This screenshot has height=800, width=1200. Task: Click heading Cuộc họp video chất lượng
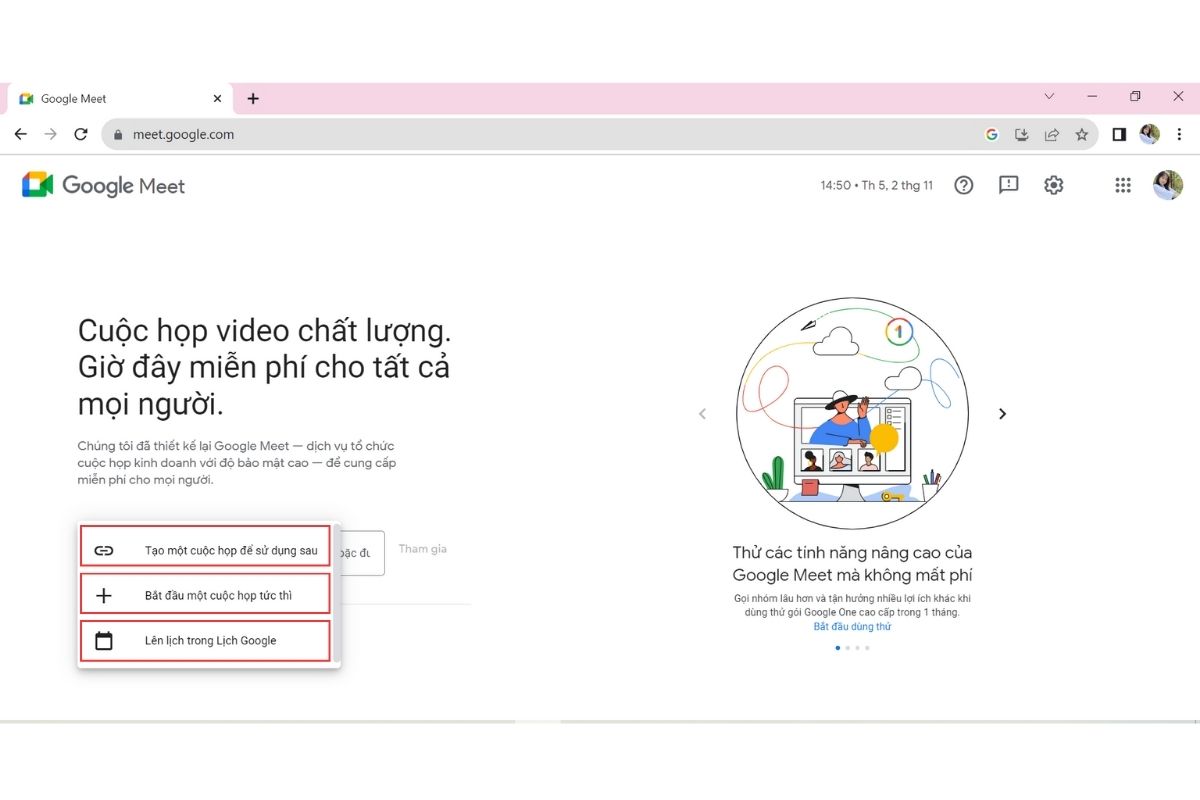pyautogui.click(x=264, y=331)
